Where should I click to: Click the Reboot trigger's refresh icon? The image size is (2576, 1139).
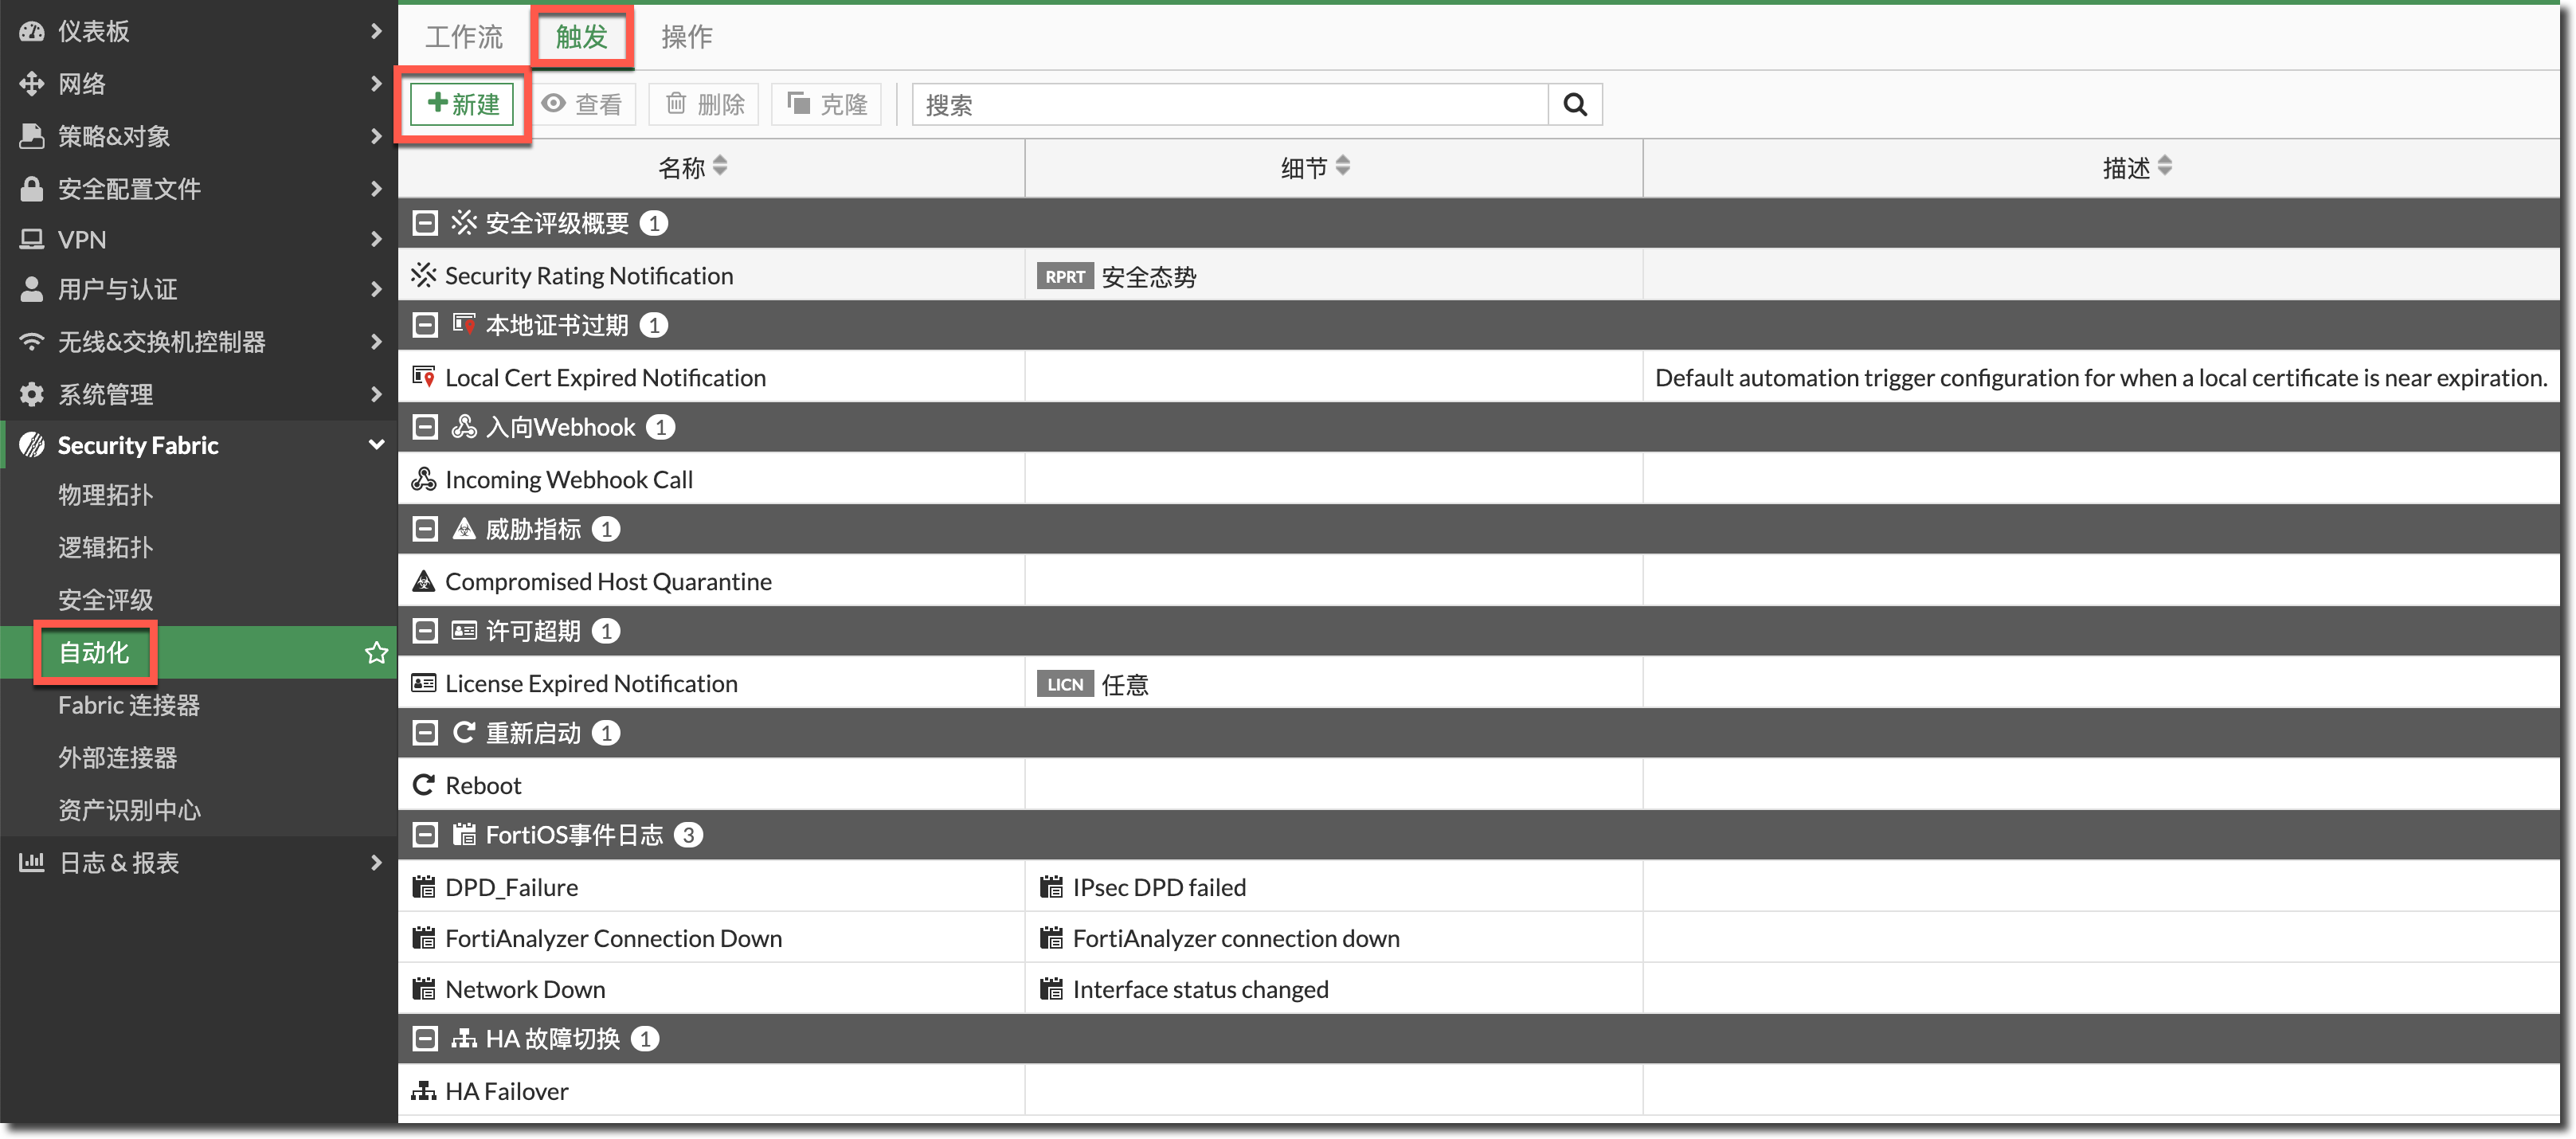424,785
